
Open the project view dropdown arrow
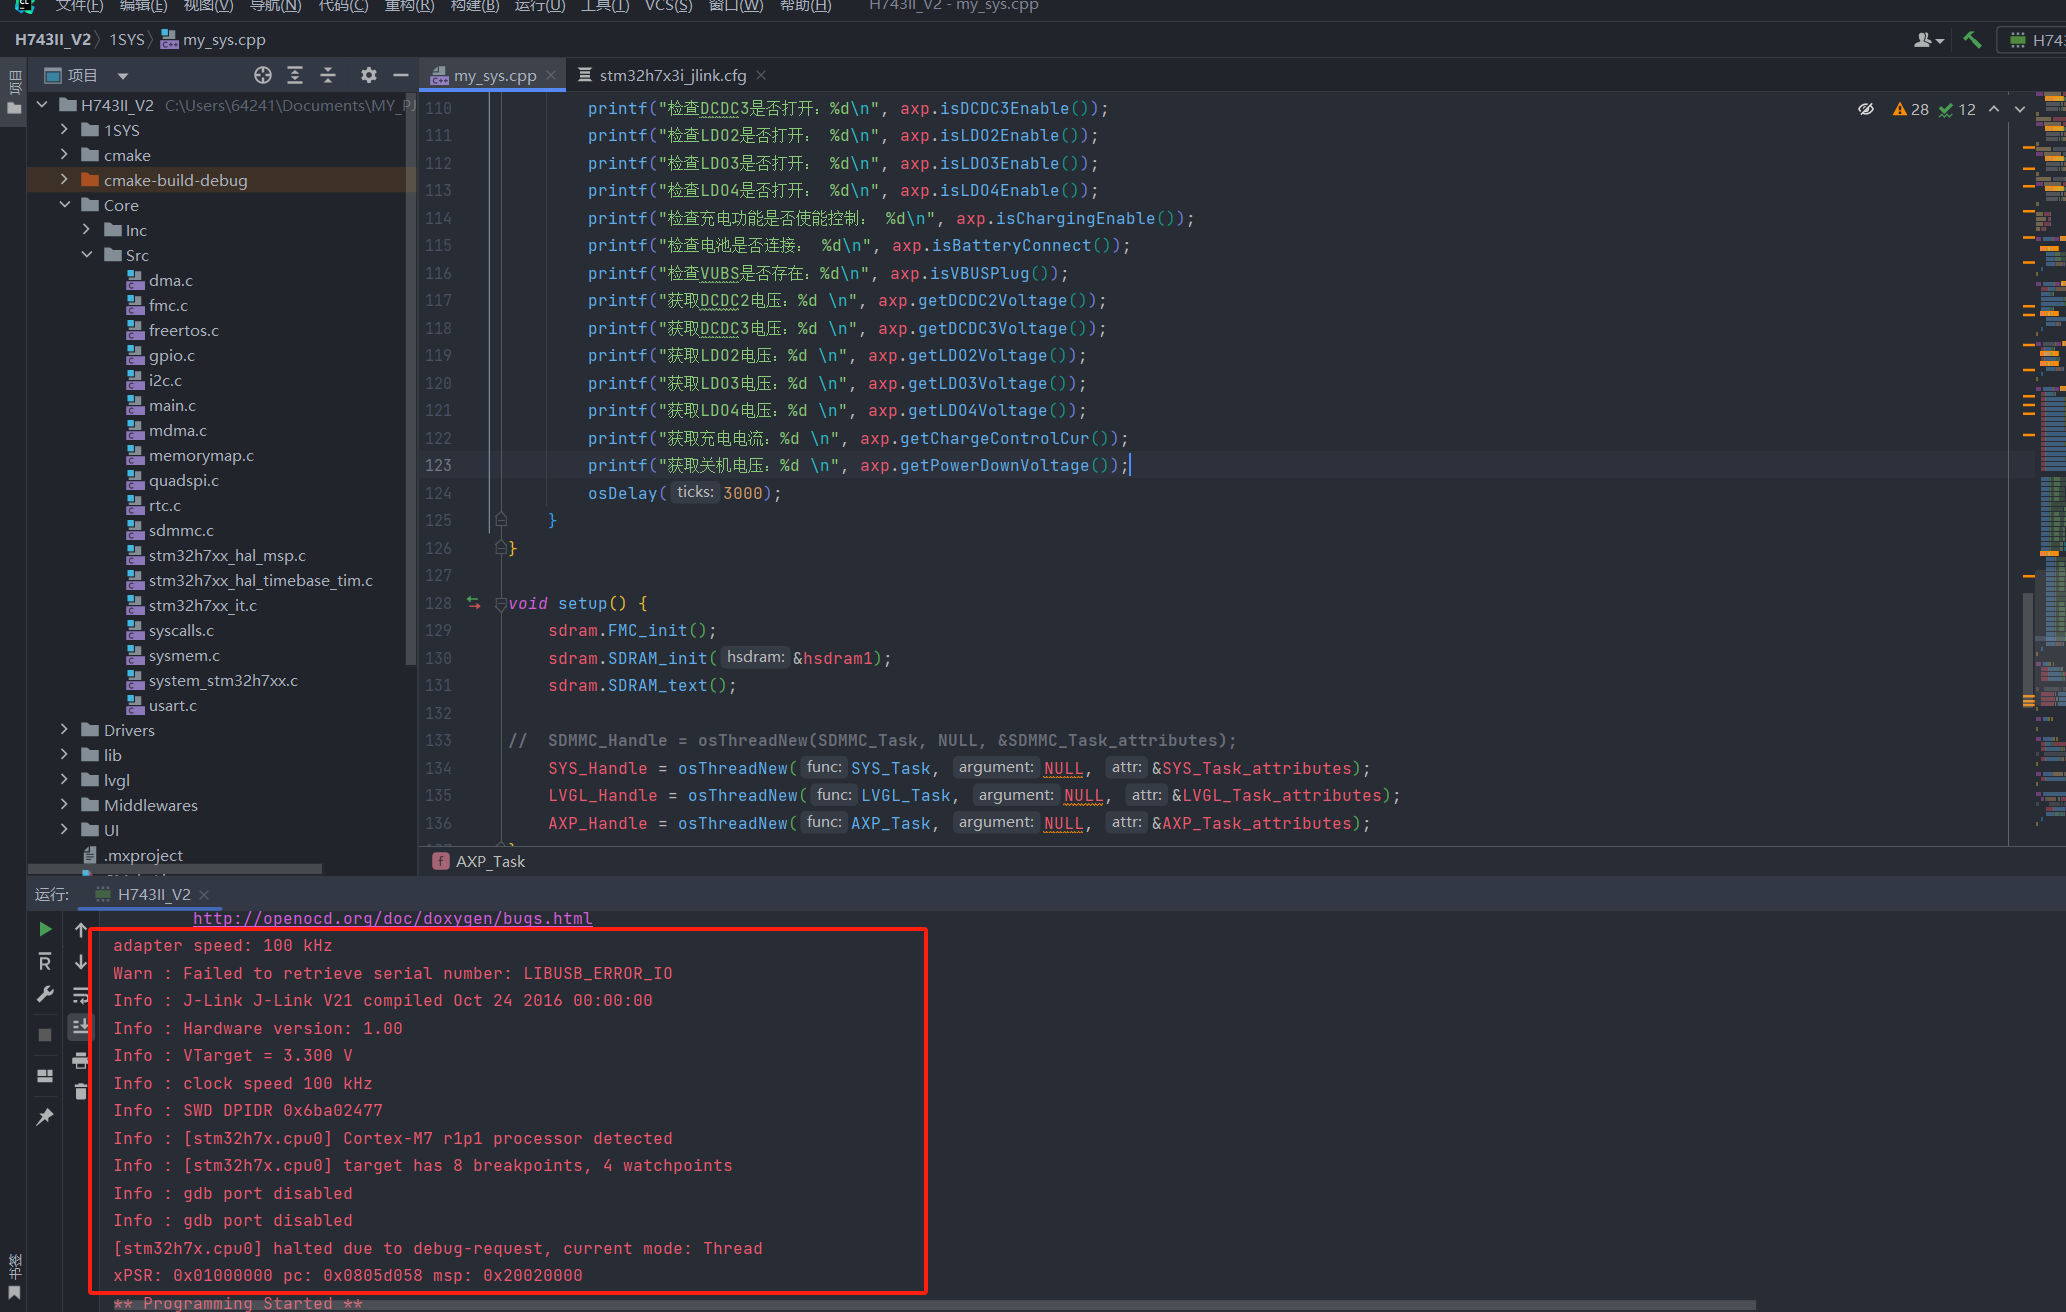coord(123,76)
